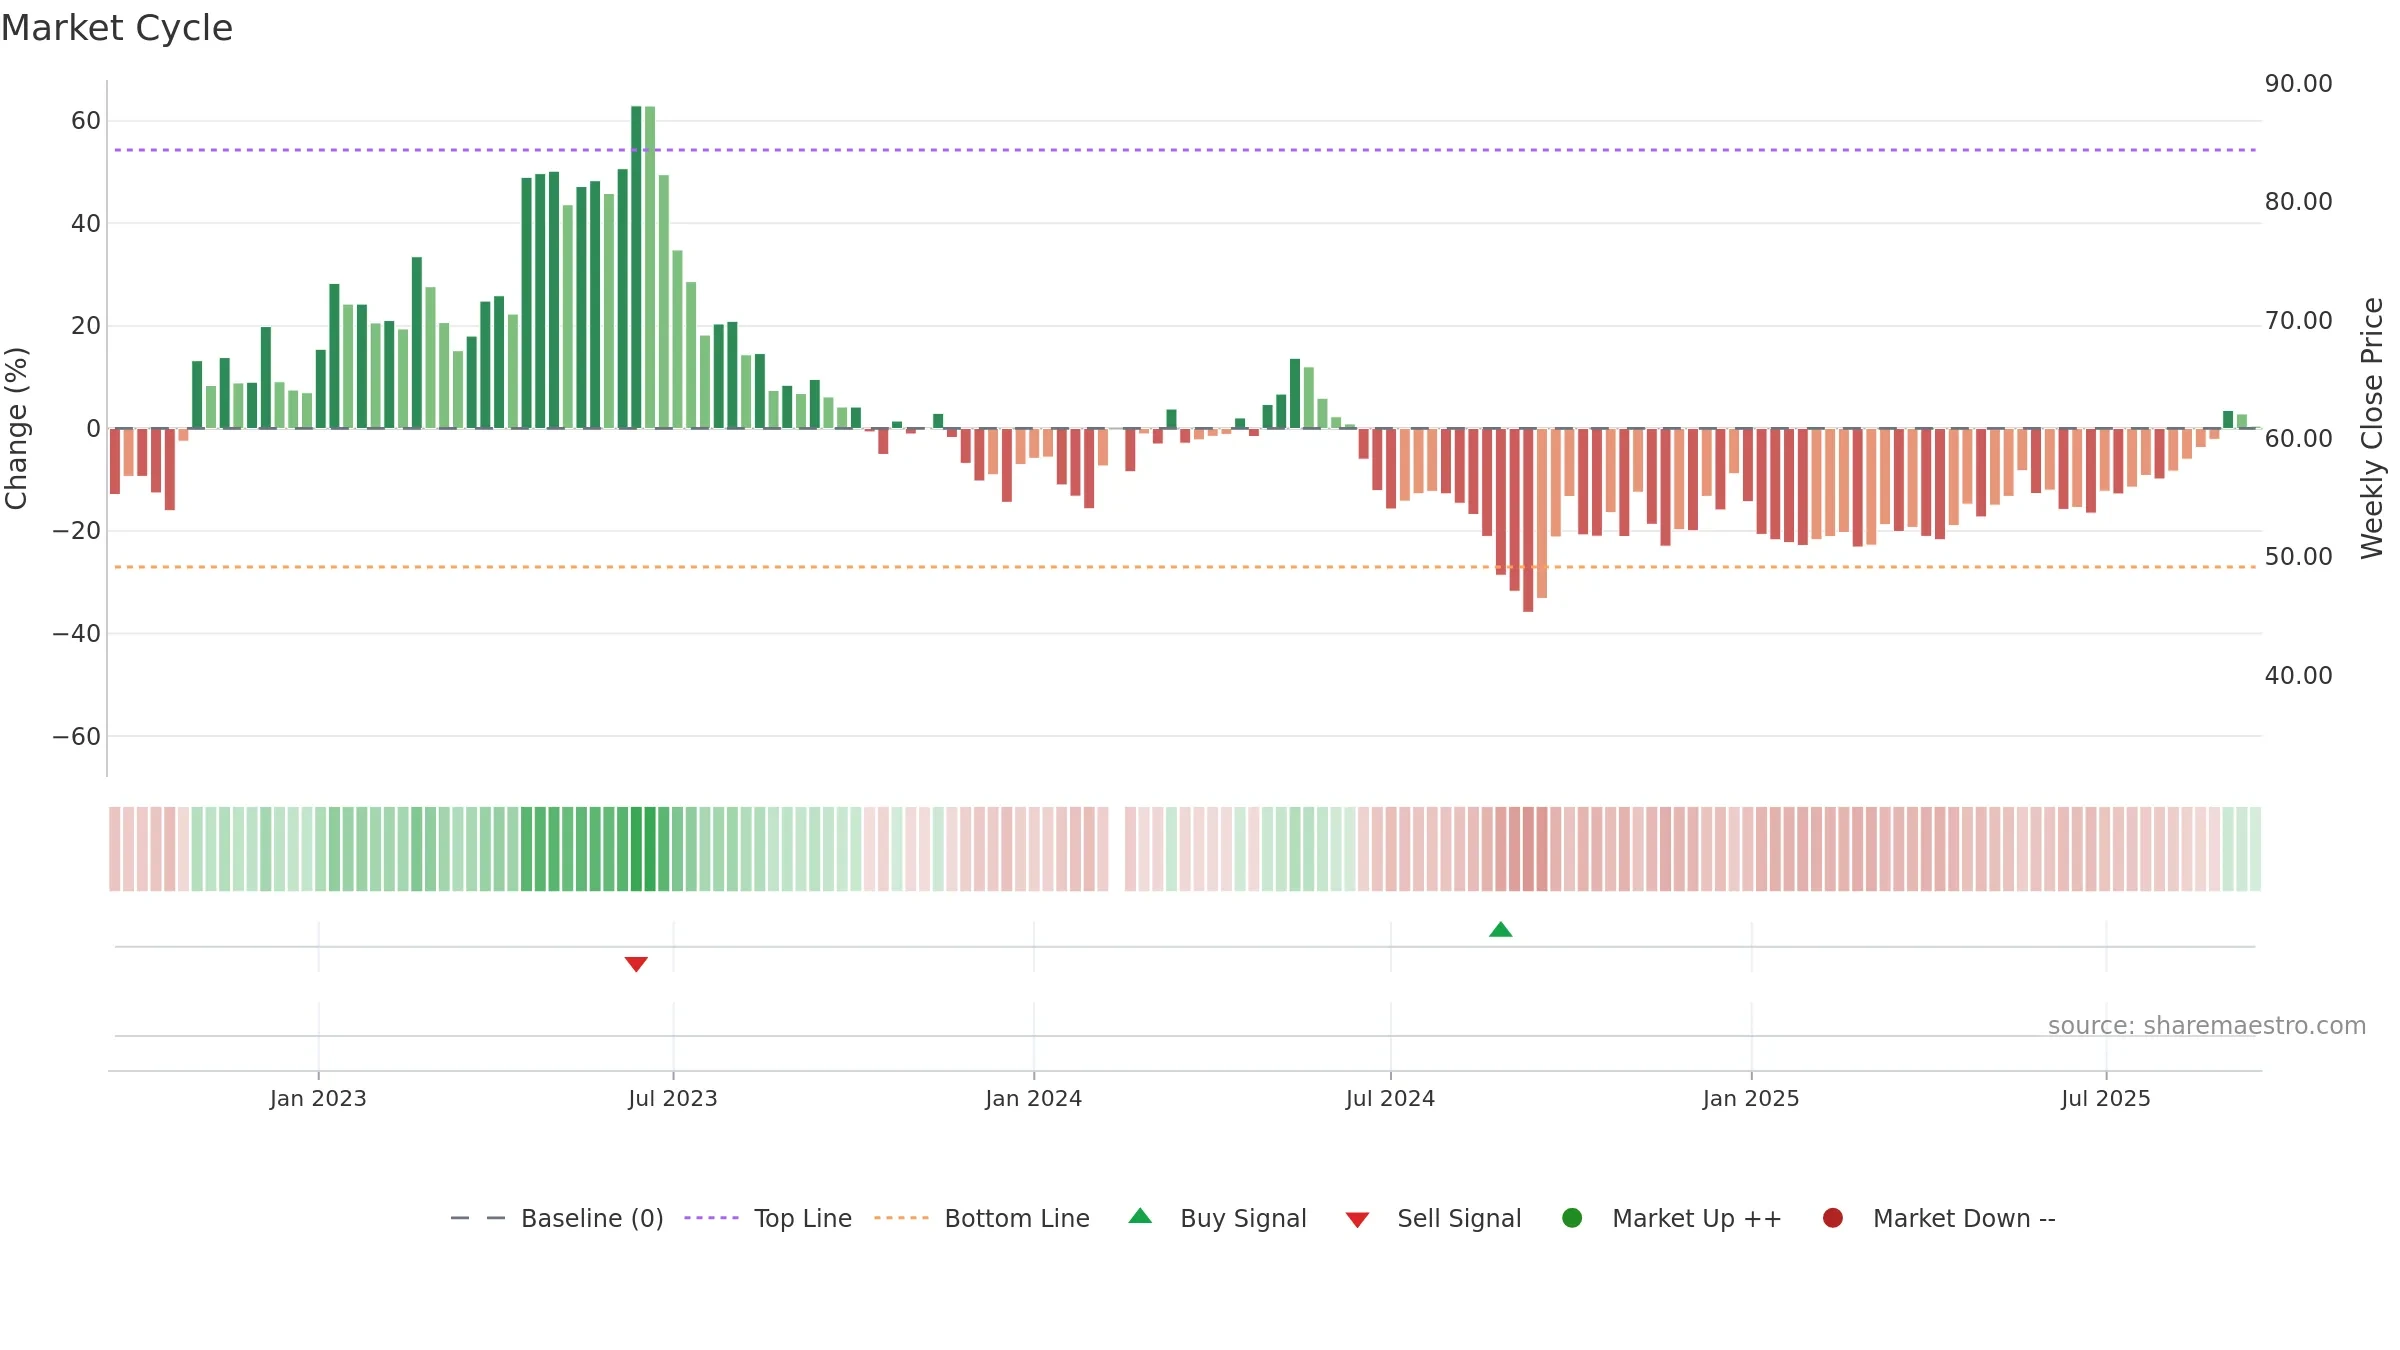Click the Jul 2024 x-axis label

(x=1390, y=1099)
